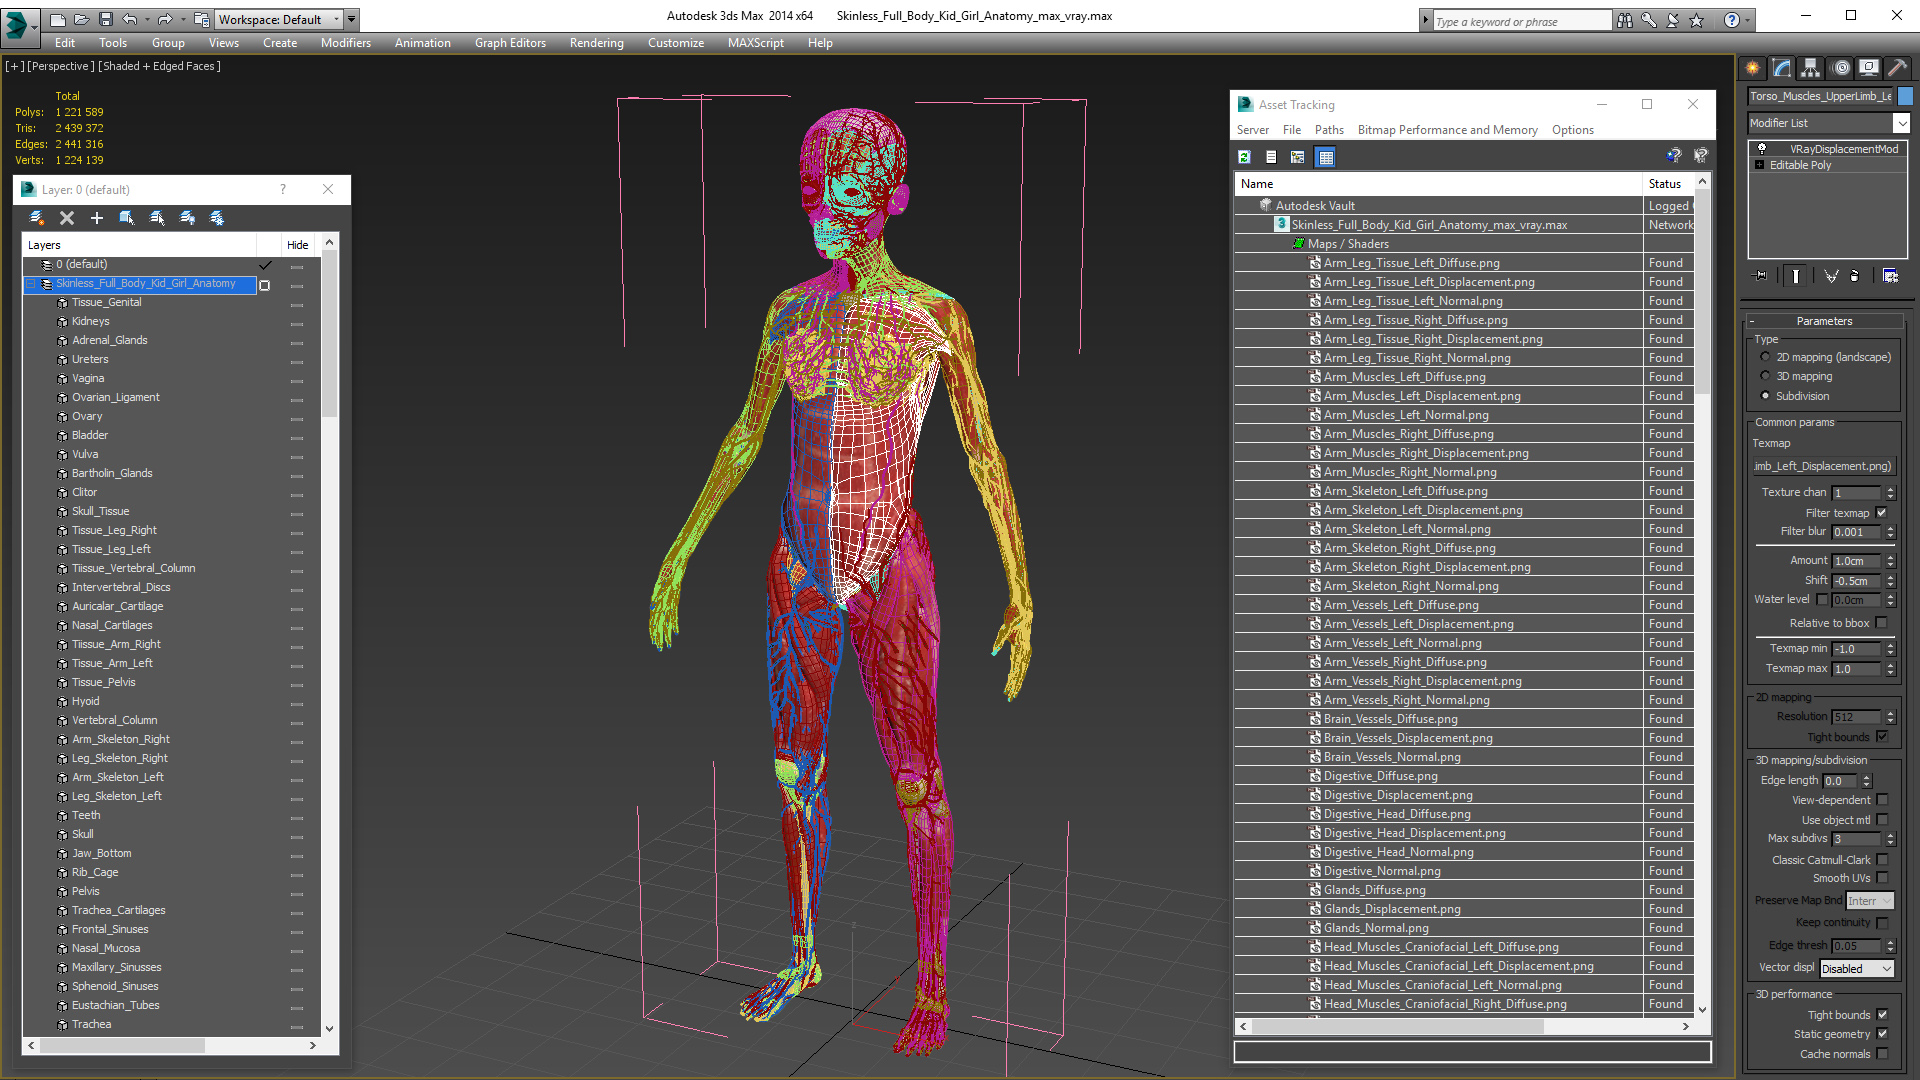The image size is (1920, 1080).
Task: Toggle Relative to bbox checkbox
Action: (1882, 623)
